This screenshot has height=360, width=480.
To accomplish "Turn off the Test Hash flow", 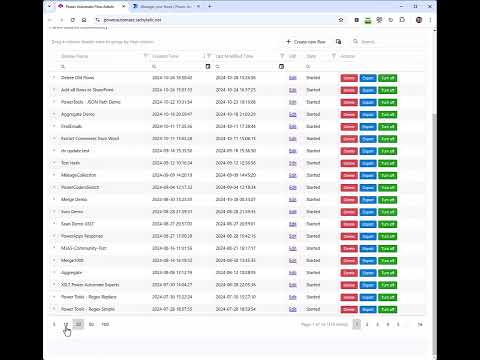I will pos(388,163).
